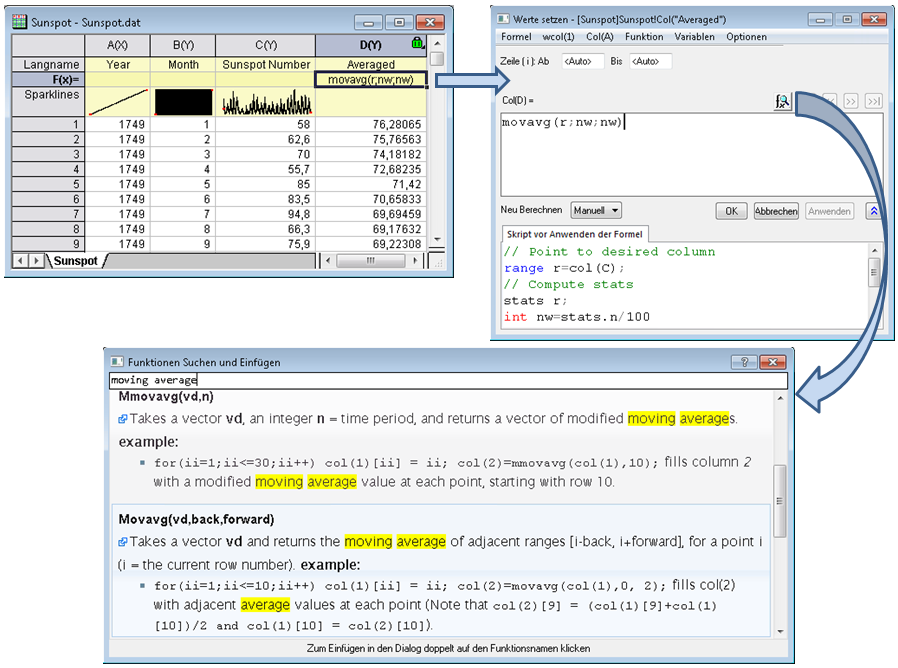Click cell value 62,6

266,139
